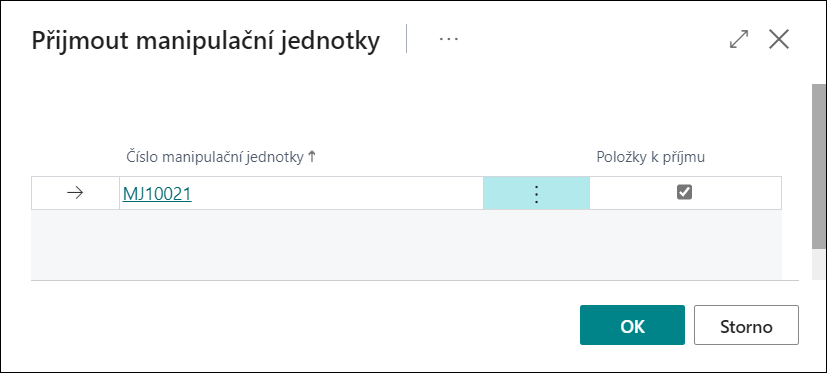This screenshot has height=373, width=827.
Task: Select the blank part of the MJ10021 cell
Action: coord(338,194)
